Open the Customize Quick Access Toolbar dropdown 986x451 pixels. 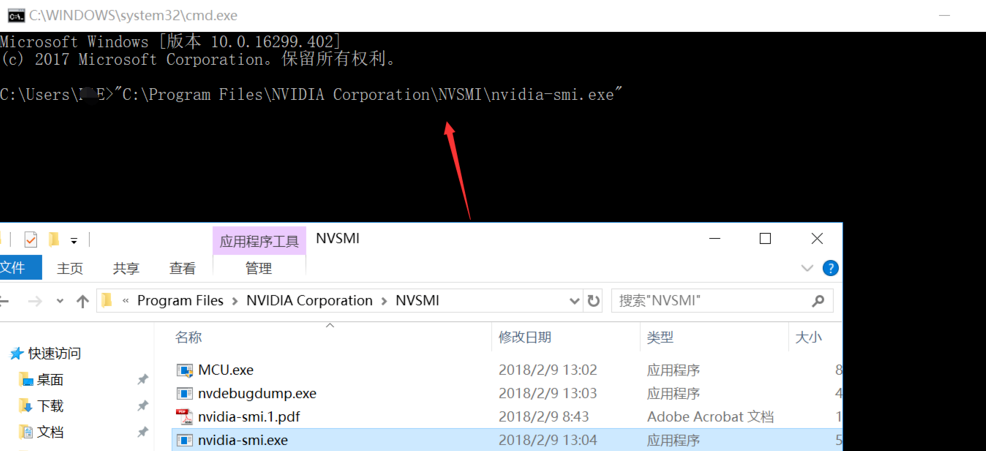(74, 241)
